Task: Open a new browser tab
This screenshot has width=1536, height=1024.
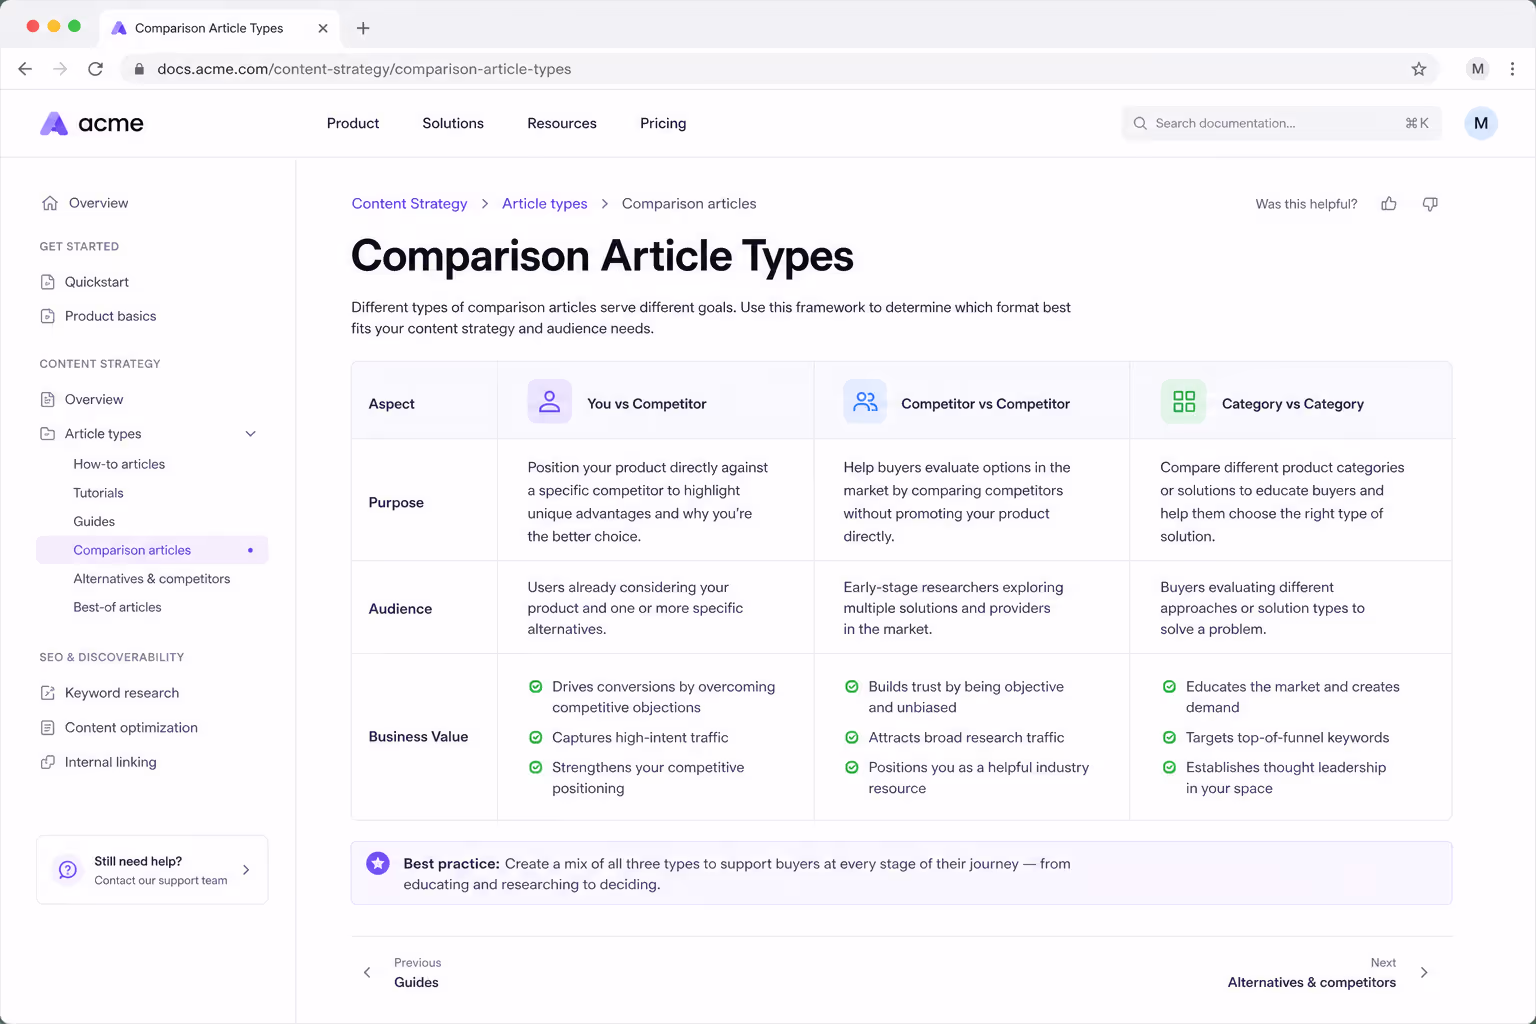Action: [363, 28]
